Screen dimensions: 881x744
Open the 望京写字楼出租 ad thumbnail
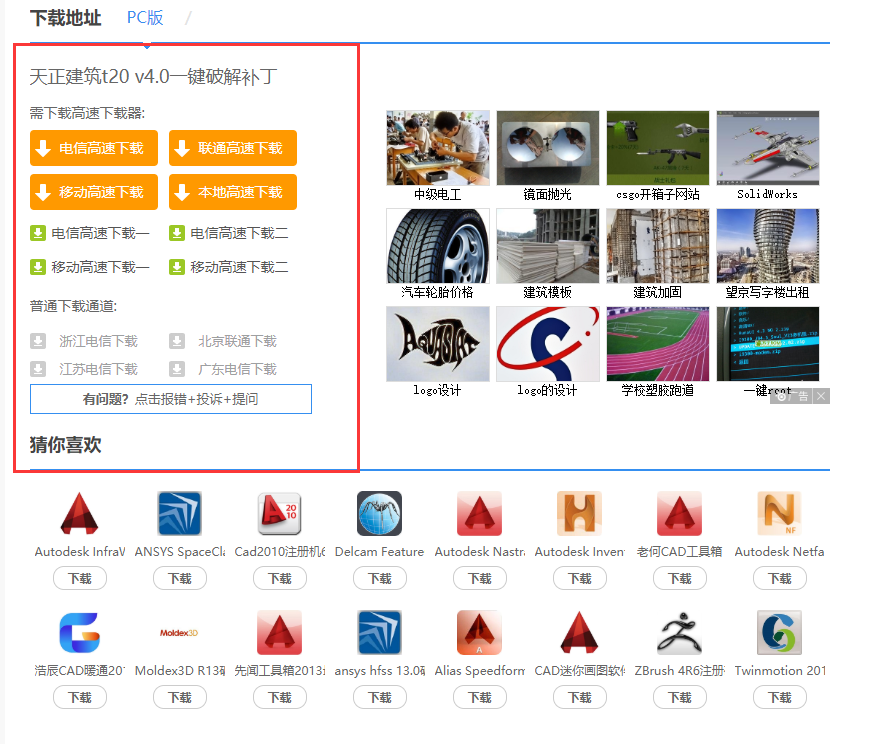[x=768, y=246]
